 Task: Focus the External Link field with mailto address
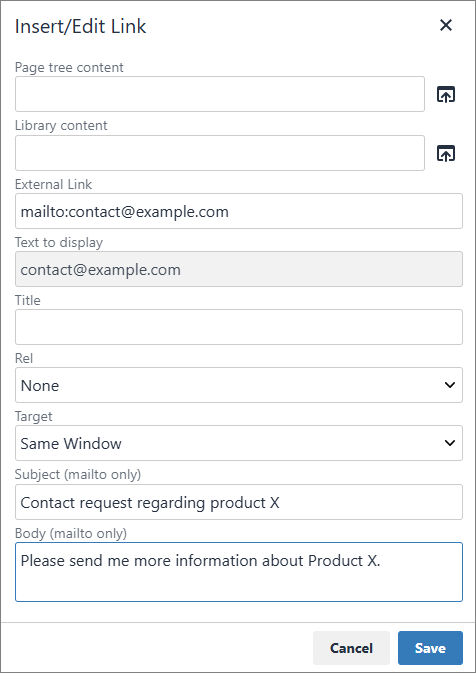point(239,211)
